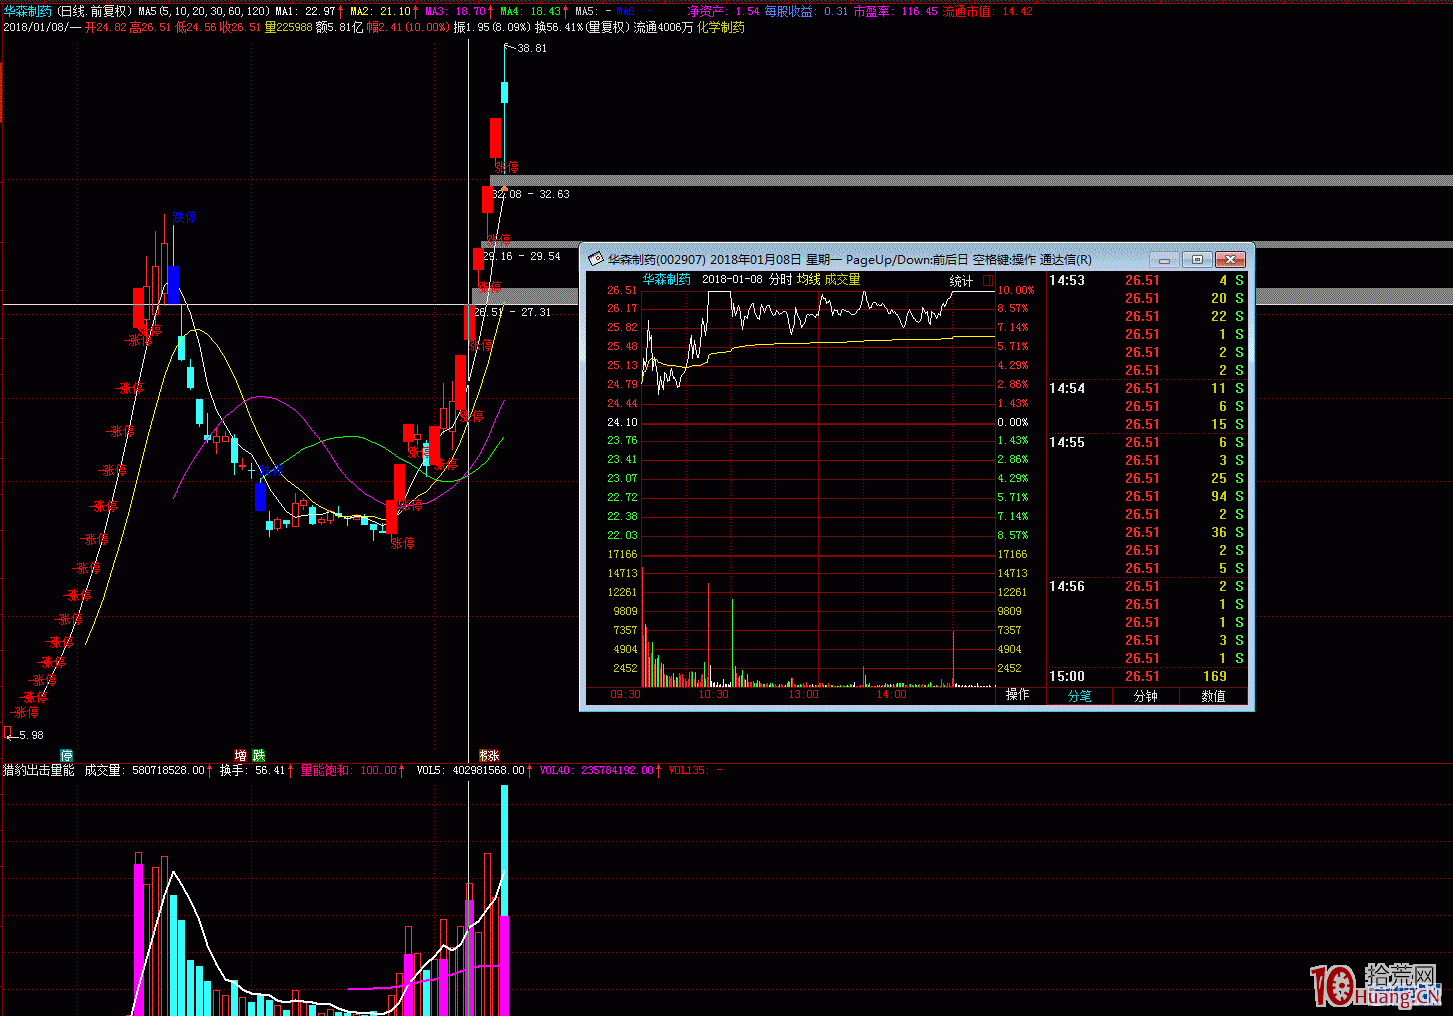Image resolution: width=1453 pixels, height=1016 pixels.
Task: Close the 华森制药 intraday popup window
Action: coord(1231,259)
